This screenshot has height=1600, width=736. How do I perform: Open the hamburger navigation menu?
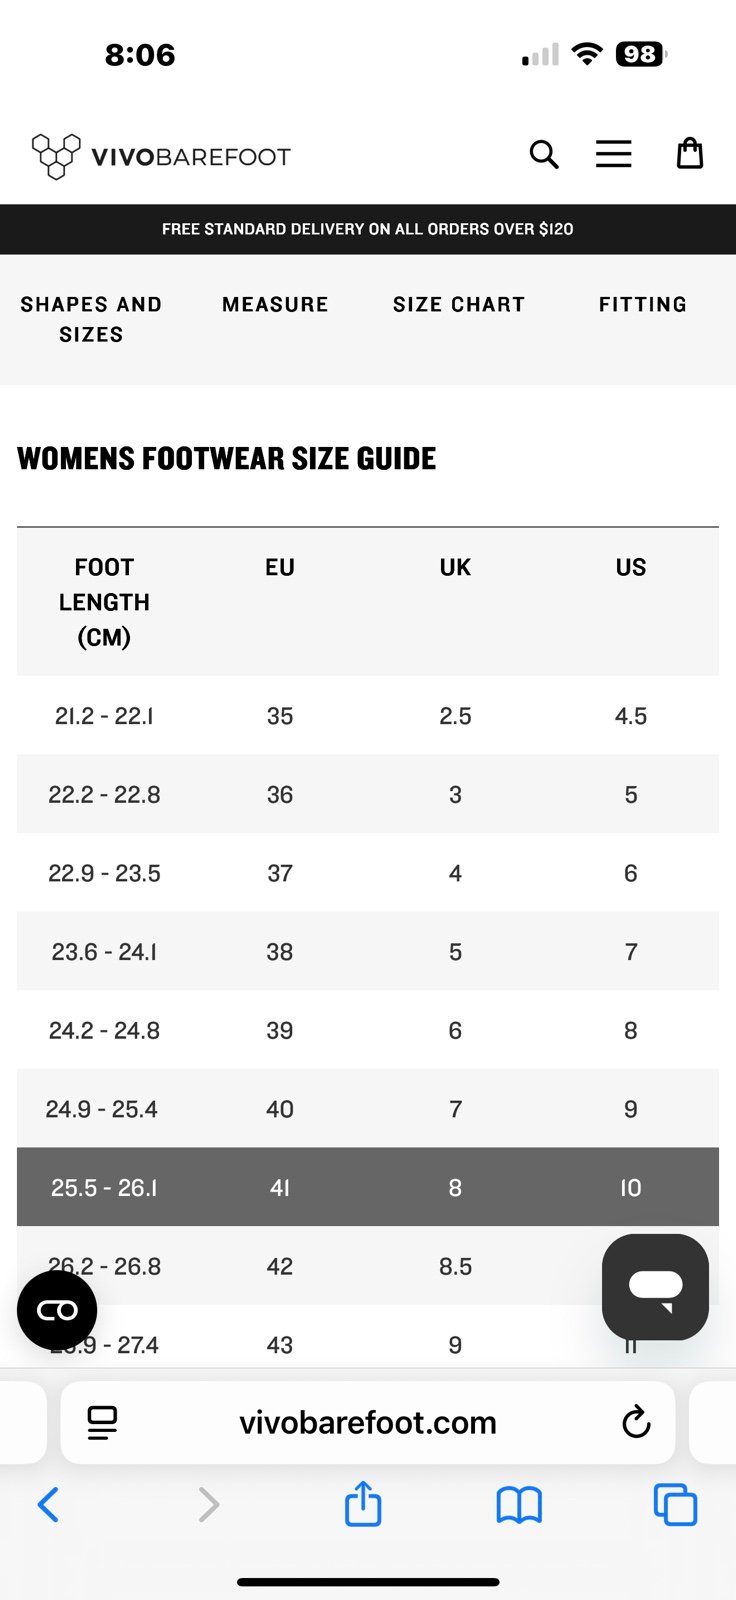pos(614,154)
